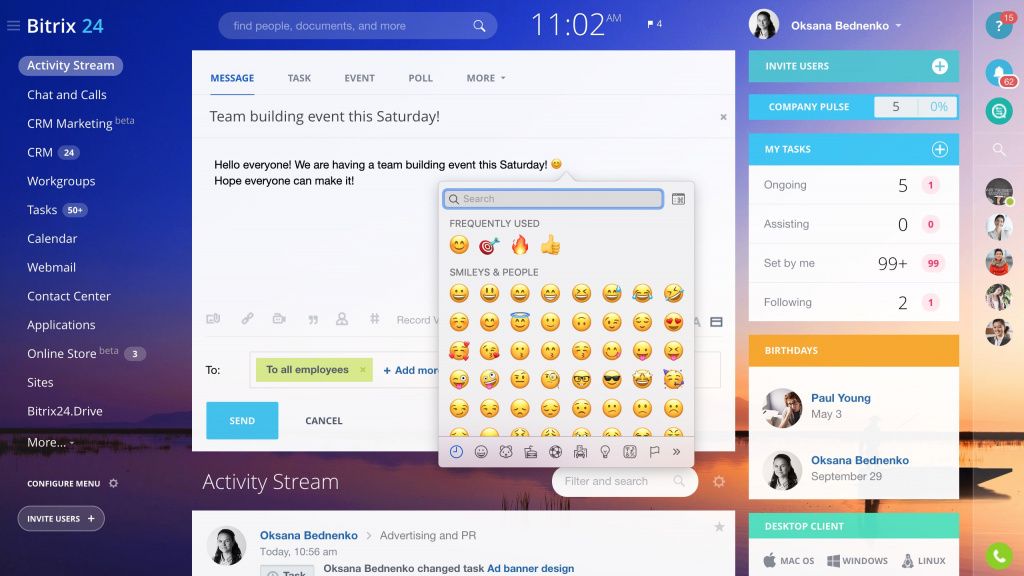Image resolution: width=1024 pixels, height=576 pixels.
Task: Favorite the post with the star icon
Action: (x=719, y=527)
